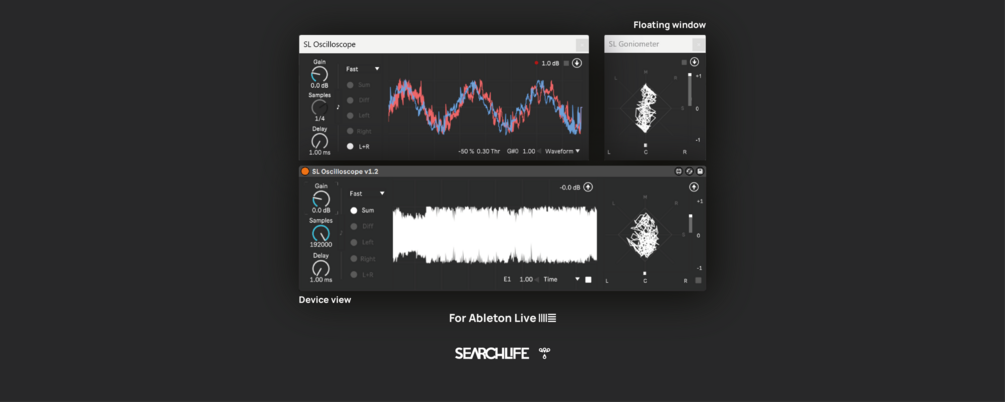Click the white center marker above C in SL Goniometer
The width and height of the screenshot is (1005, 402).
click(645, 145)
